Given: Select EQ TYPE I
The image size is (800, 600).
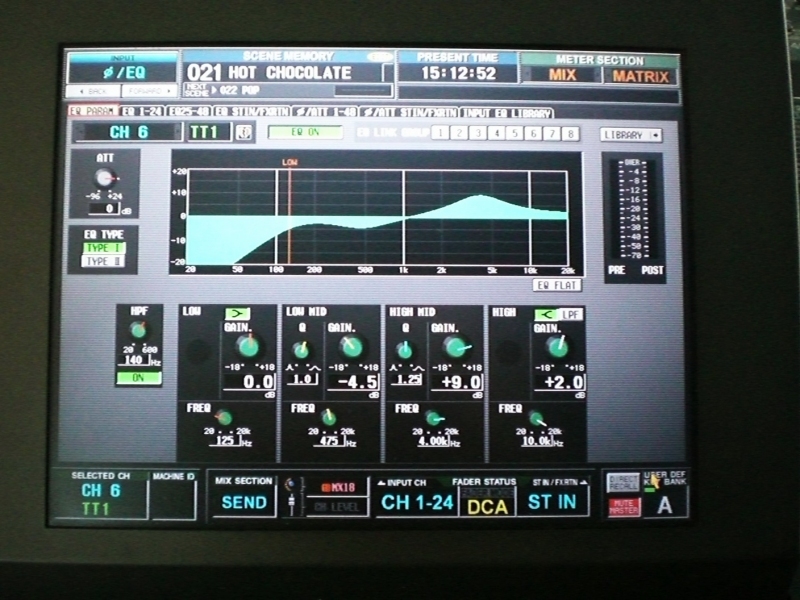Looking at the screenshot, I should pos(104,248).
